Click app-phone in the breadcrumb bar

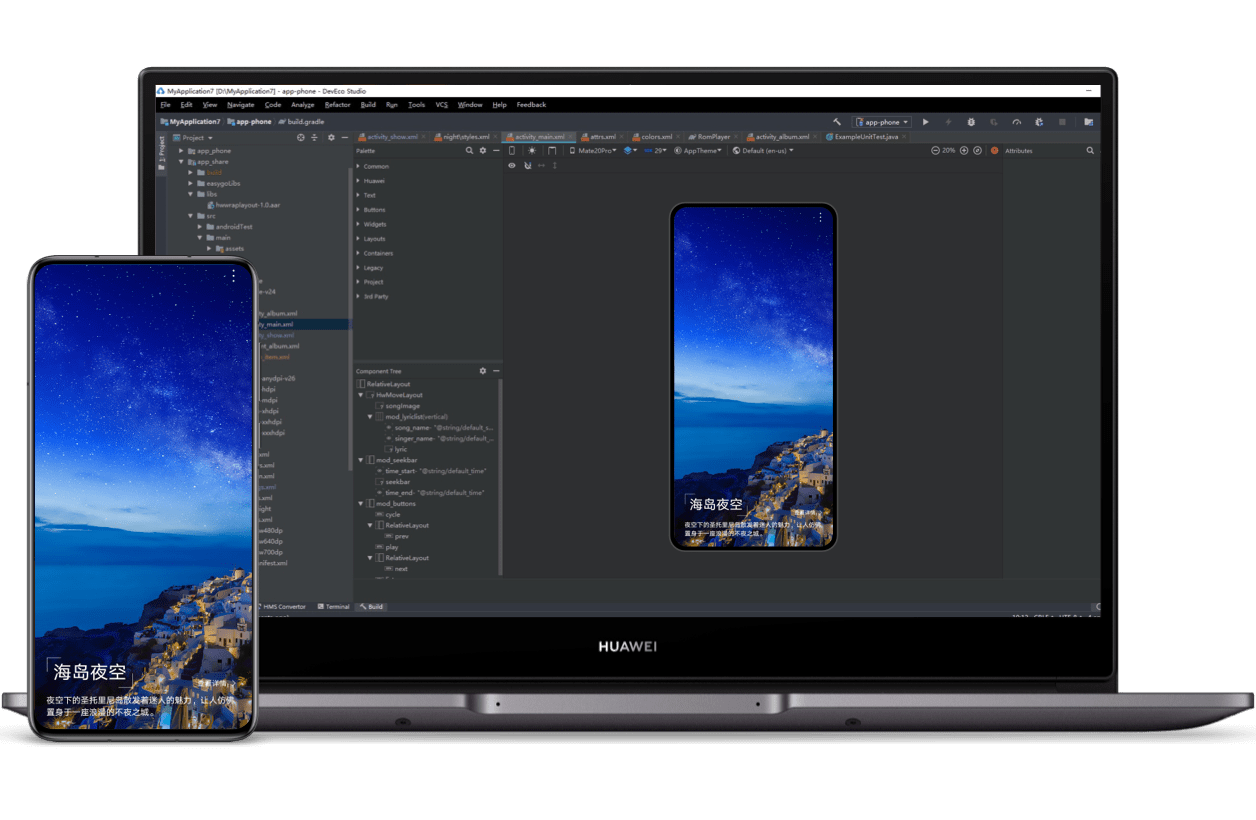tap(253, 122)
